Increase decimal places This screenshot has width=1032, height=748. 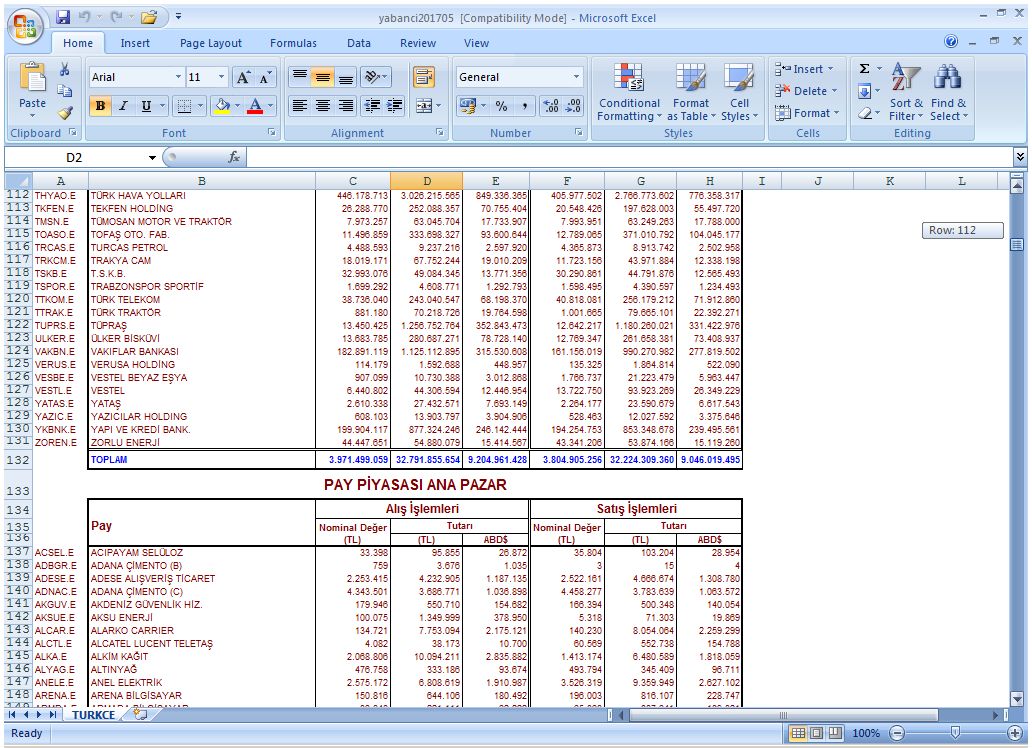551,105
